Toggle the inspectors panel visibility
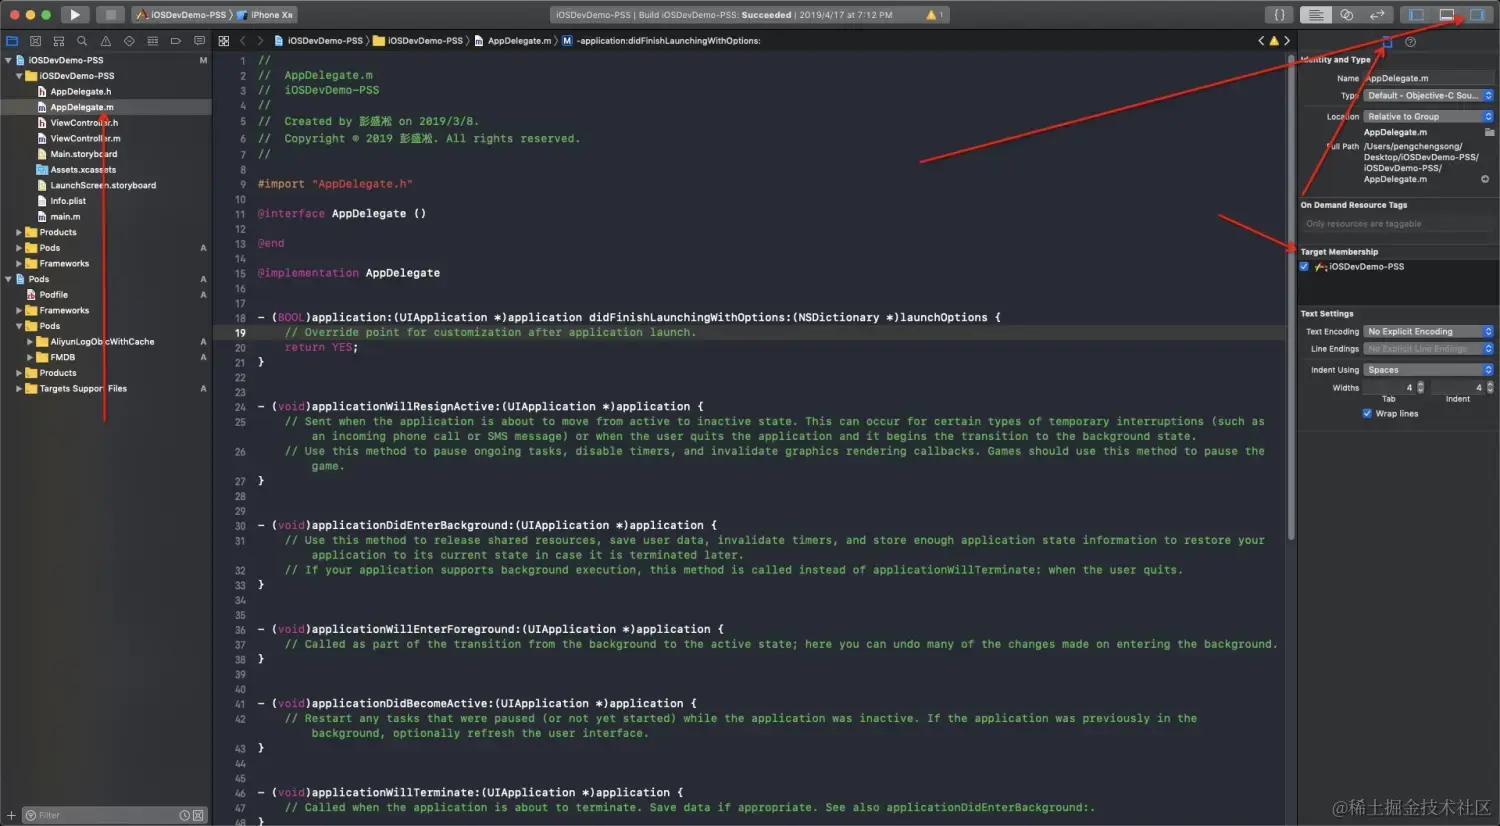This screenshot has height=826, width=1500. click(x=1477, y=15)
